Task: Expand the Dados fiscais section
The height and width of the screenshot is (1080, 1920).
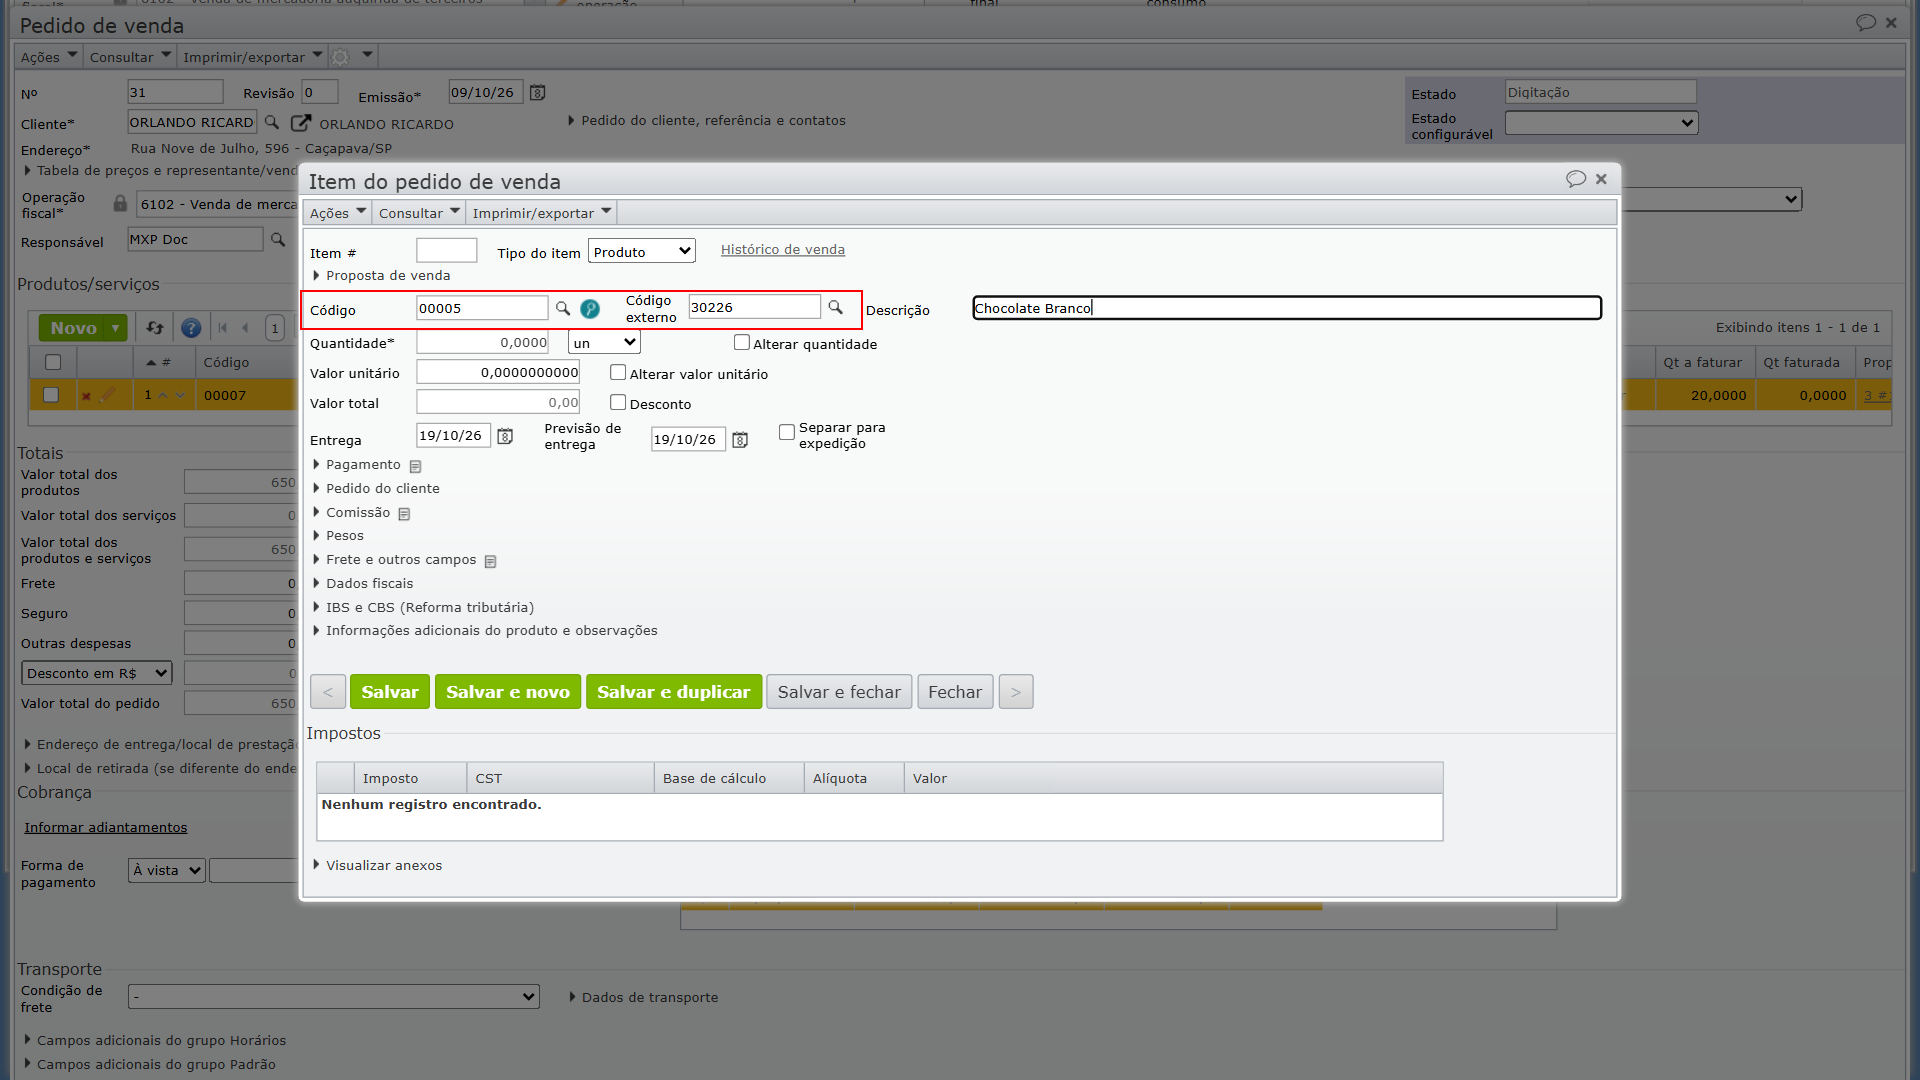Action: tap(369, 584)
